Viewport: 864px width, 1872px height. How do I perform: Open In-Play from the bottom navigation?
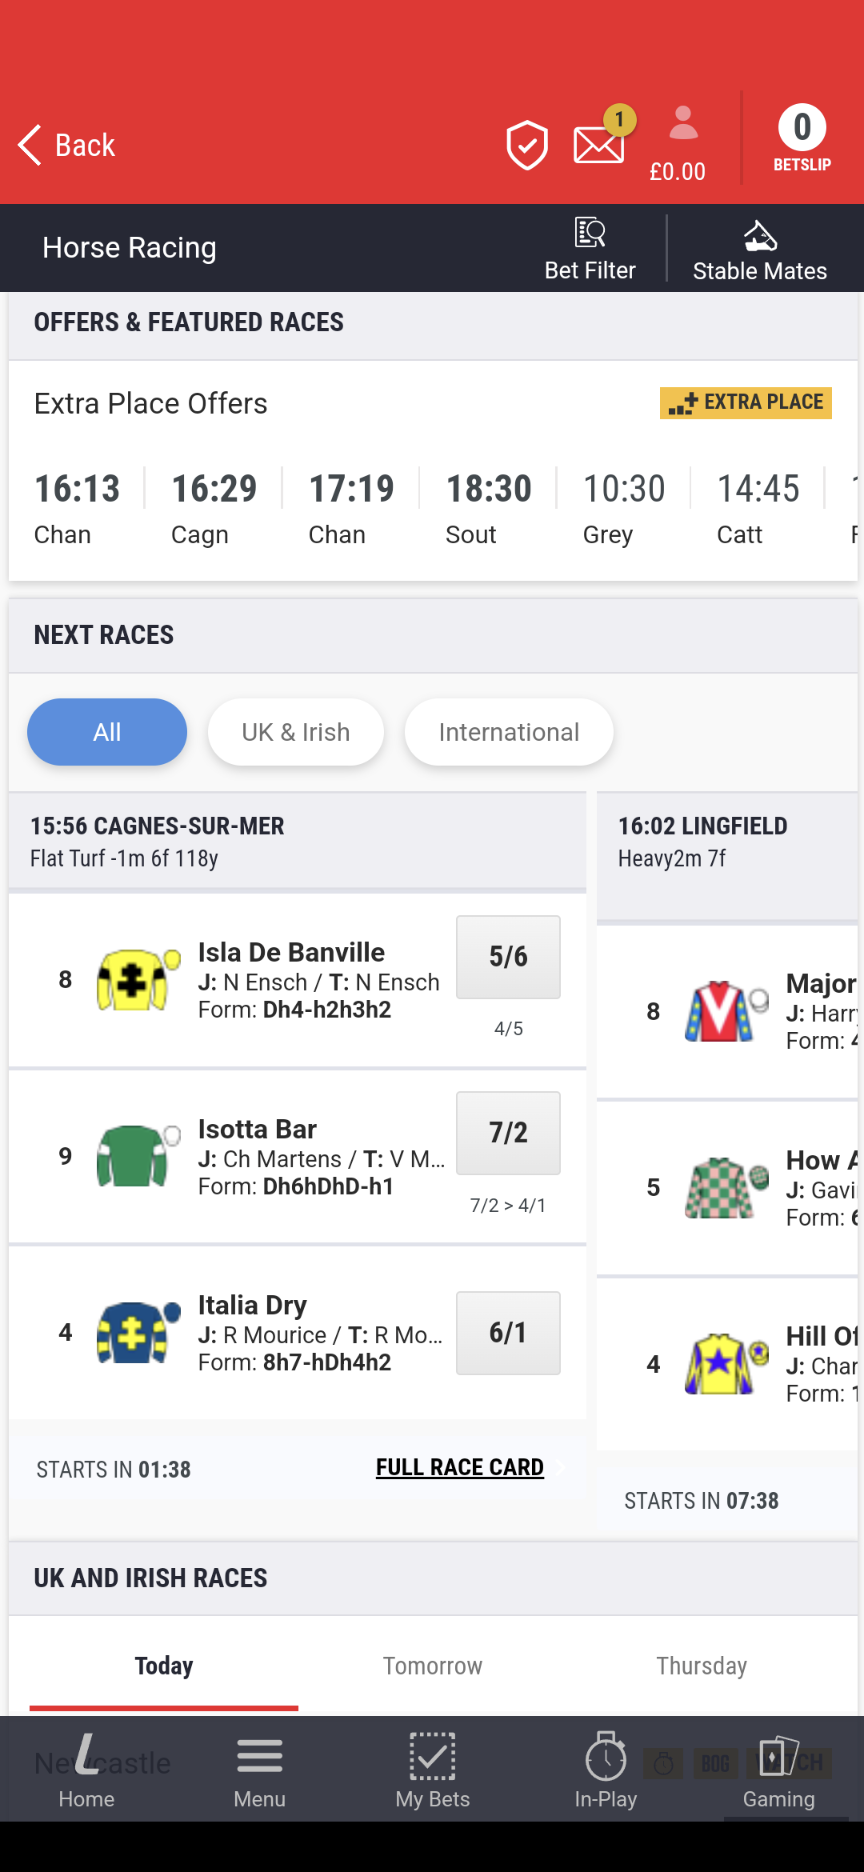[x=605, y=1770]
